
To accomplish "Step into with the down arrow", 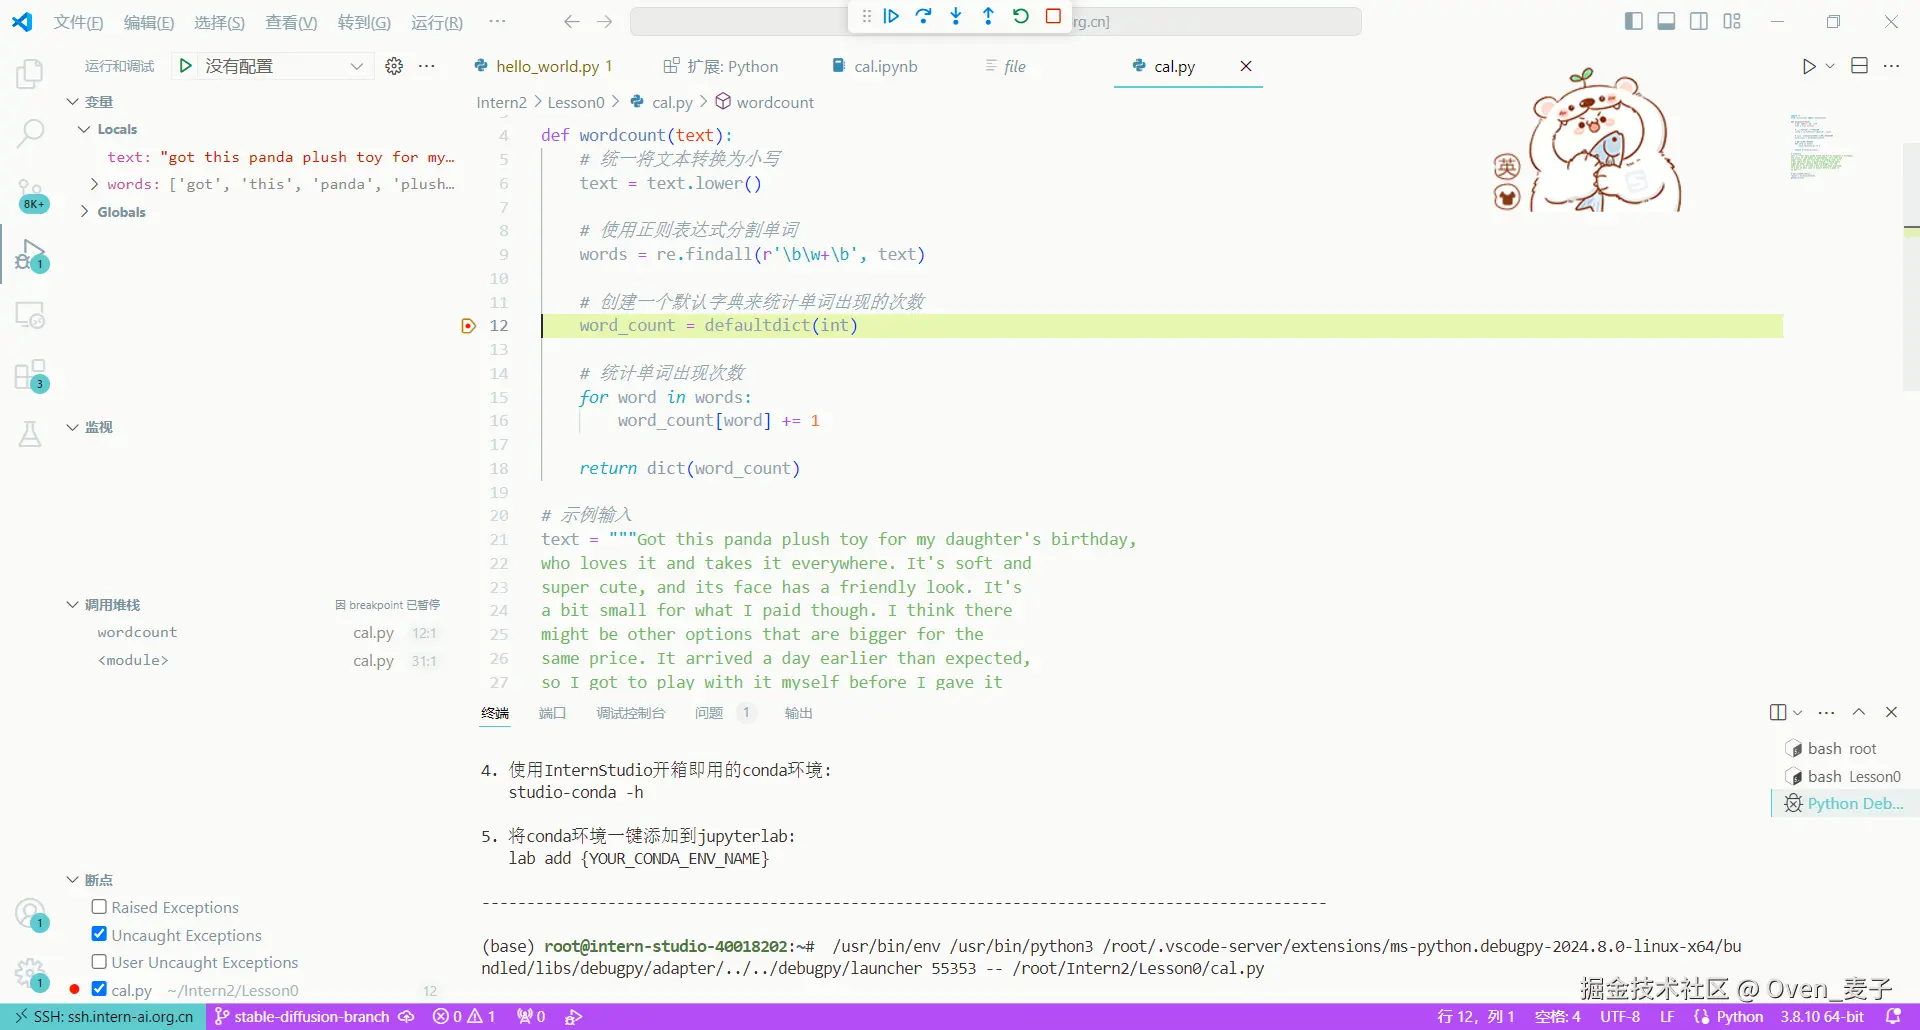I will click(956, 17).
